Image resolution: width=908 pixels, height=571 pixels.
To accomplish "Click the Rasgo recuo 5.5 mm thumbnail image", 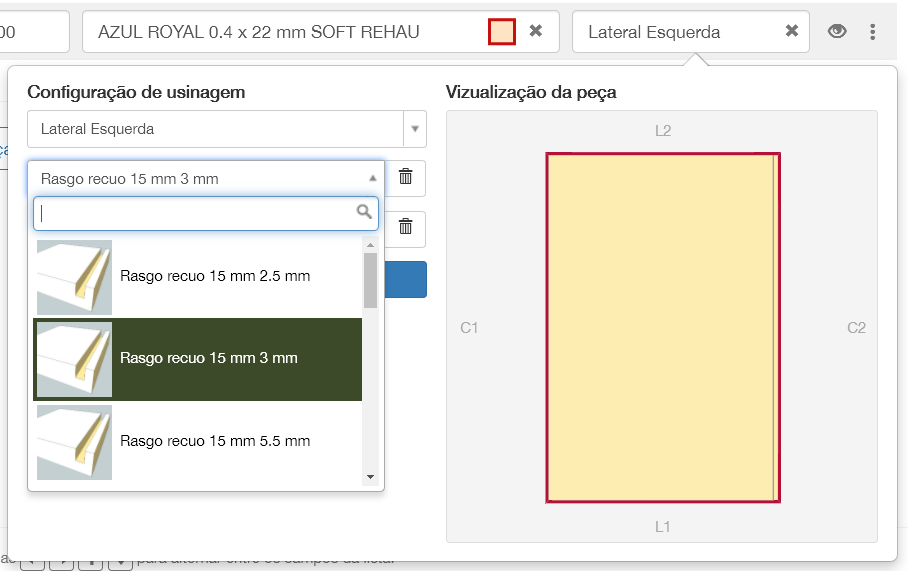I will [74, 442].
